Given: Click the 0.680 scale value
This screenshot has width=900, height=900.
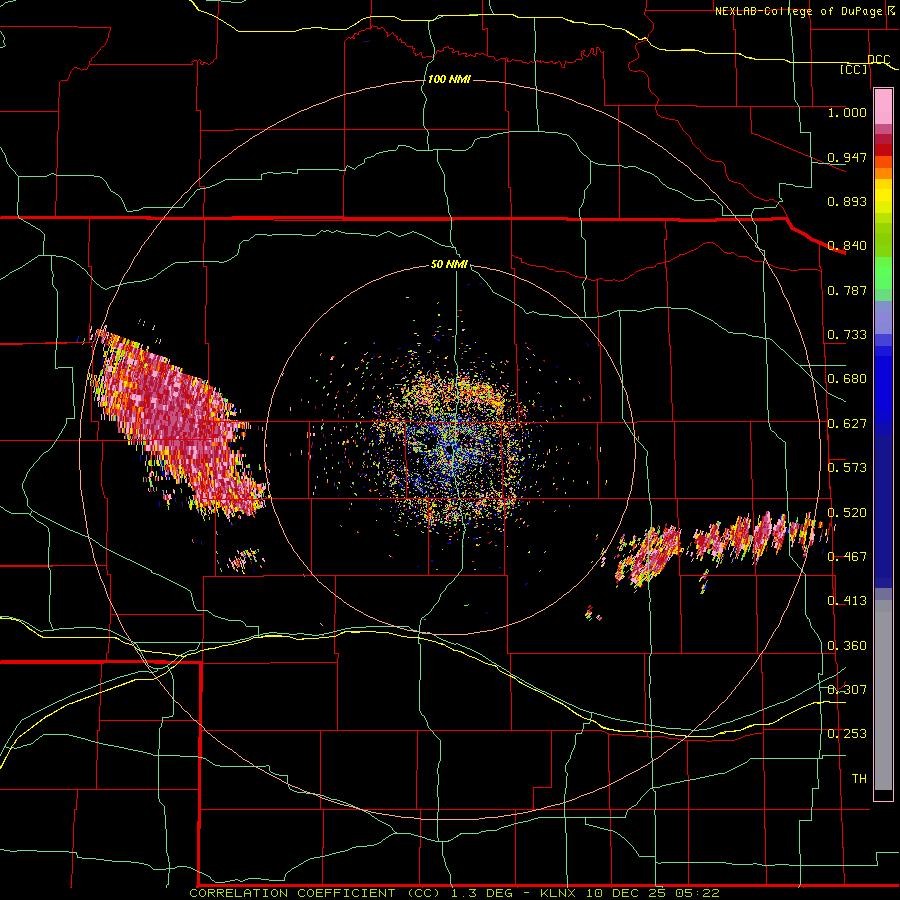Looking at the screenshot, I should coord(847,379).
